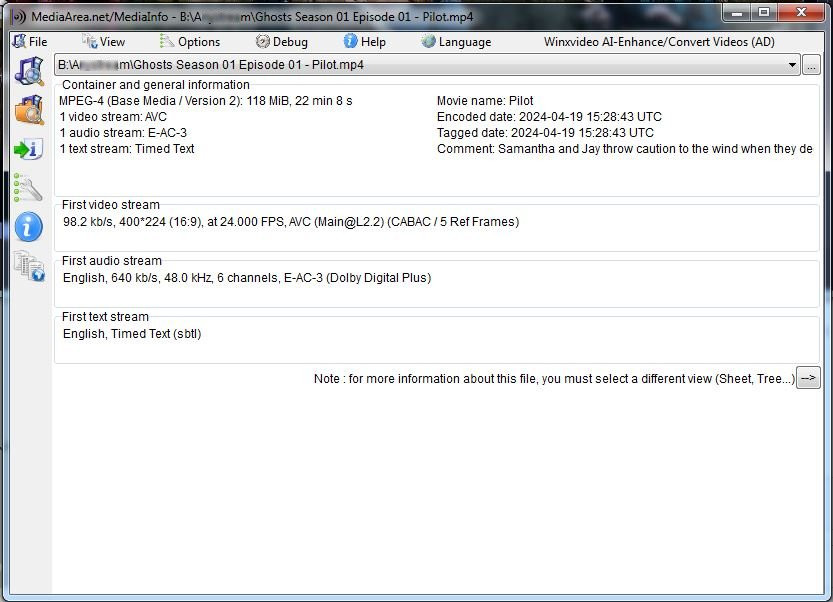Click the file path combo box field

pos(427,65)
